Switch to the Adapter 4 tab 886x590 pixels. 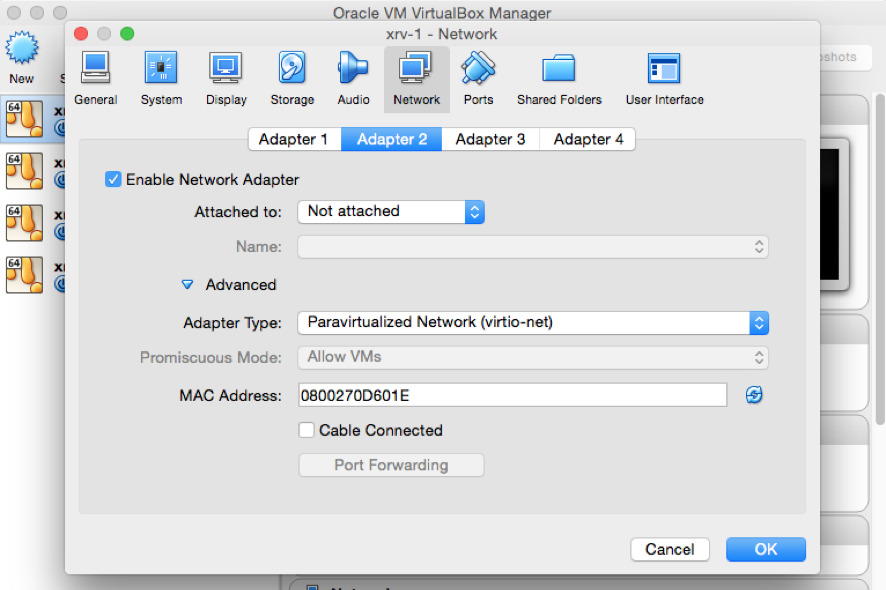588,139
